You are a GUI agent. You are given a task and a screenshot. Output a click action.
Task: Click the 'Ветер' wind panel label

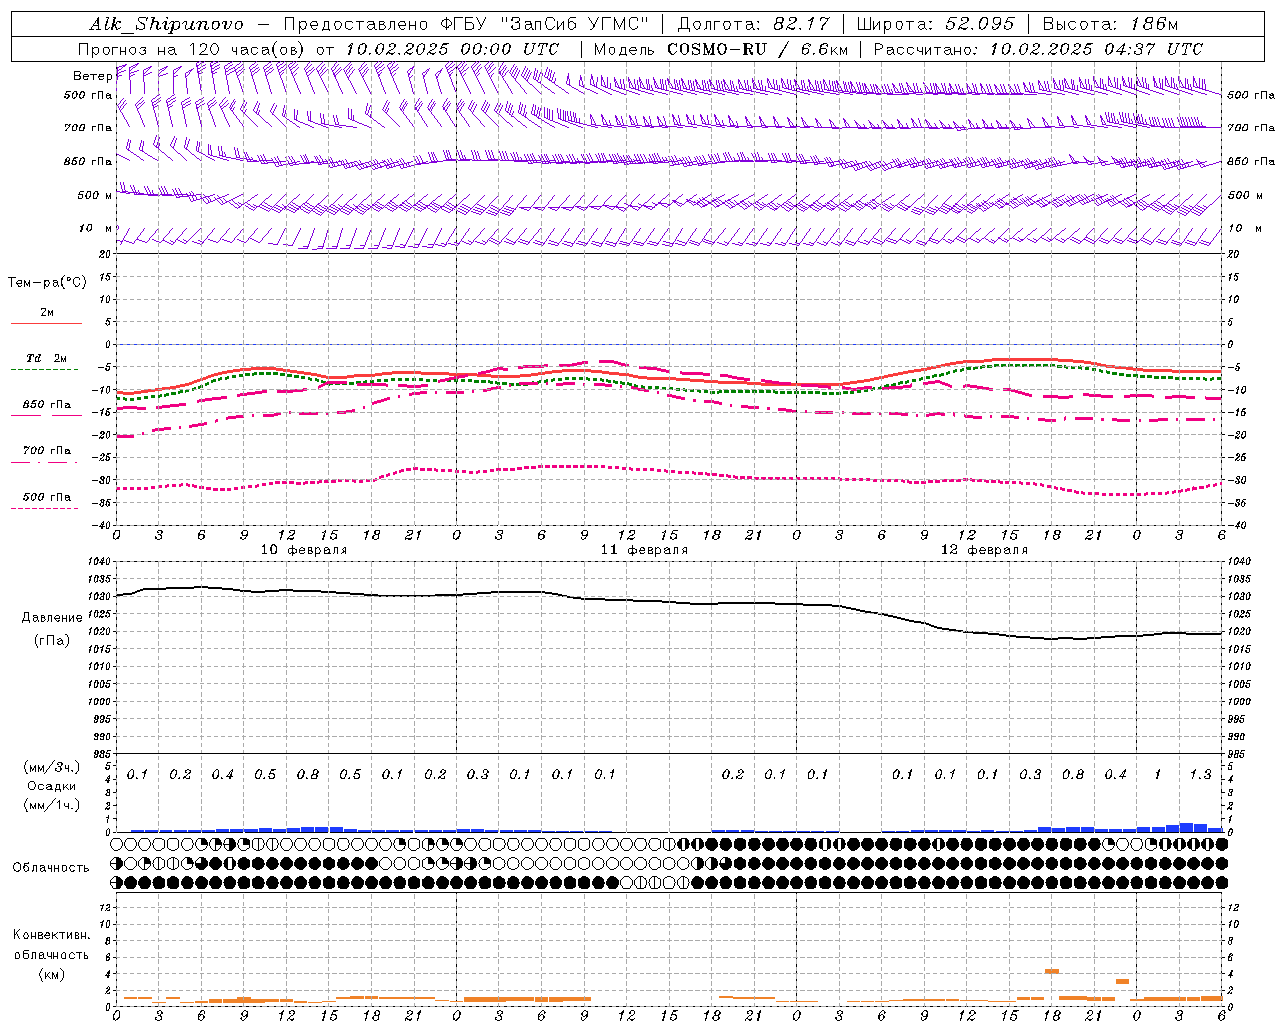(x=92, y=76)
